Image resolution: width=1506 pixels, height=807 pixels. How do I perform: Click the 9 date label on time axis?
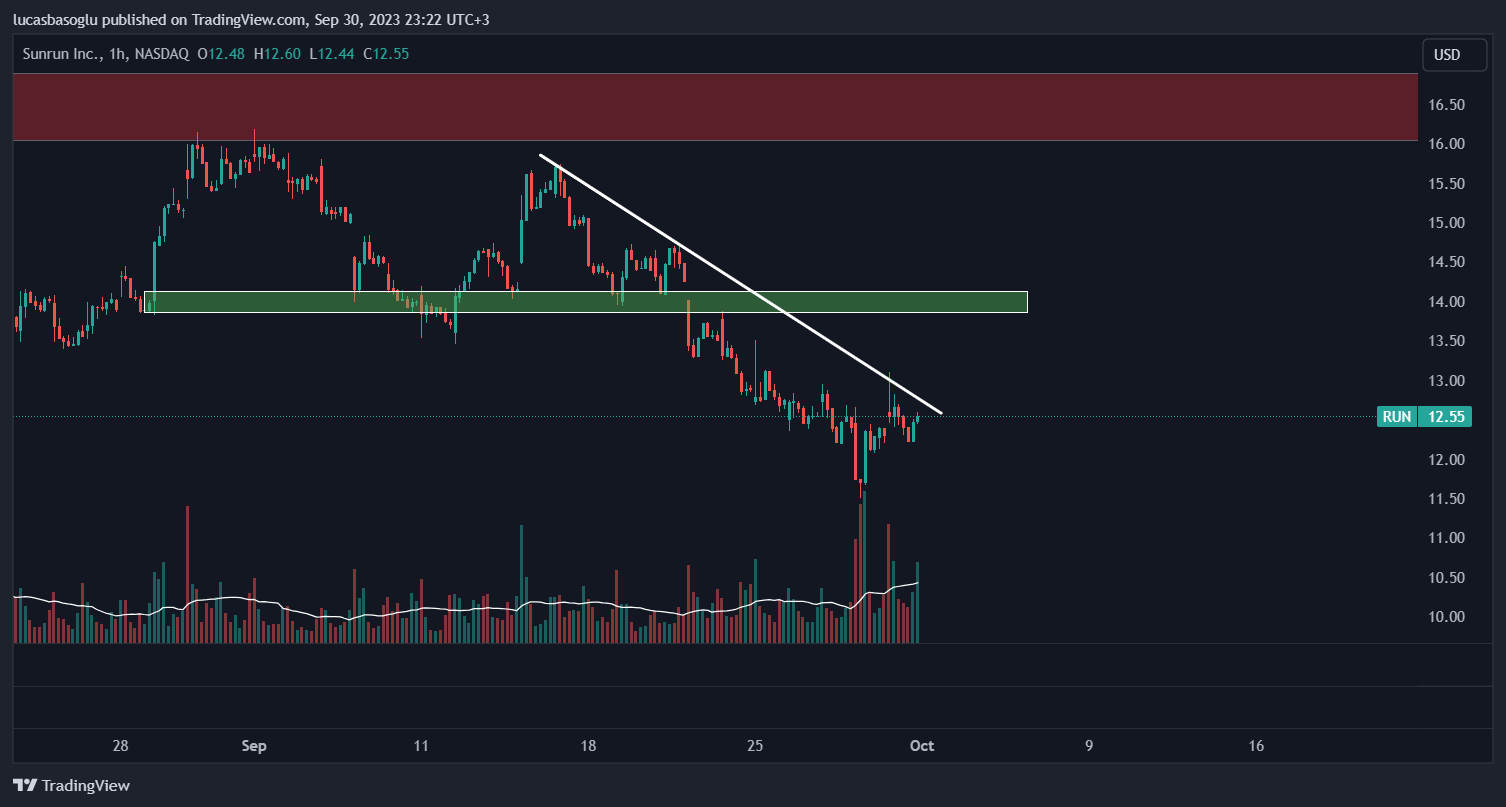pos(1089,746)
